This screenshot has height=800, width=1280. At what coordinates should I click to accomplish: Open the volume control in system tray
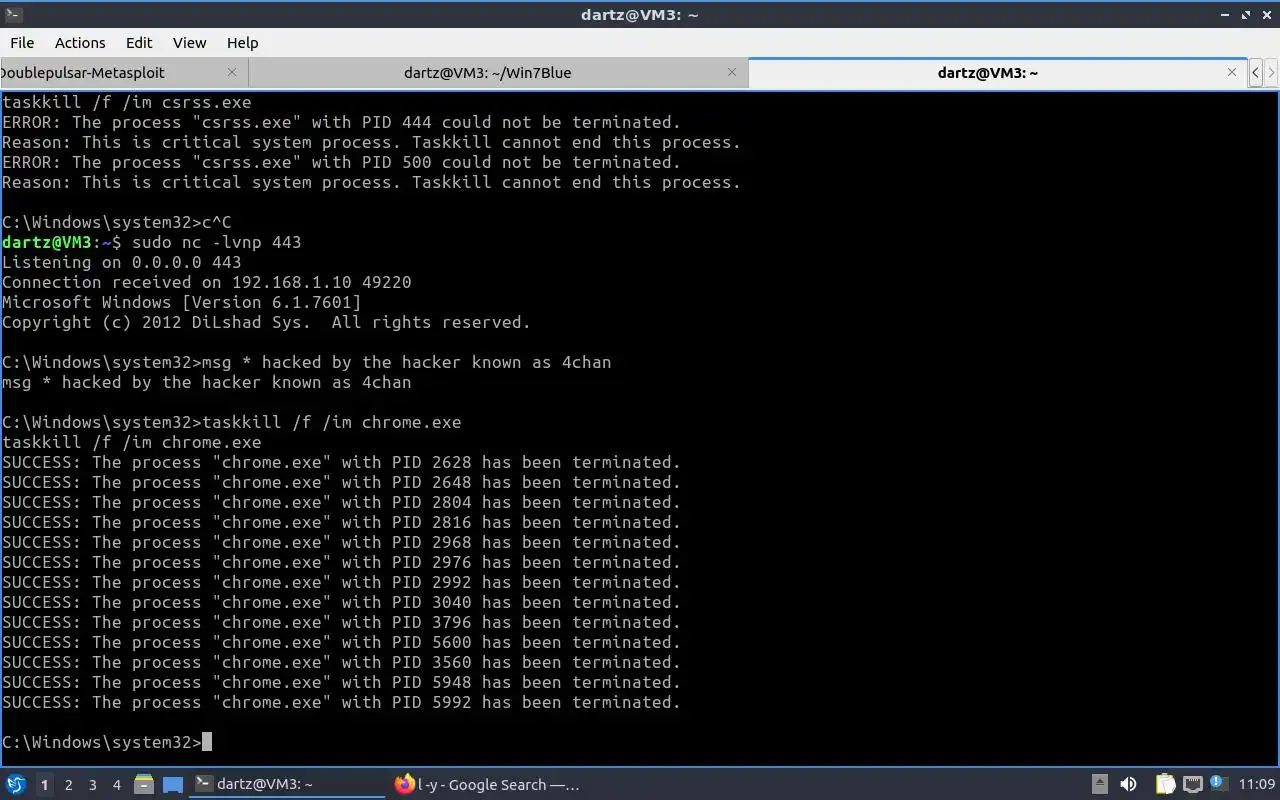coord(1128,785)
